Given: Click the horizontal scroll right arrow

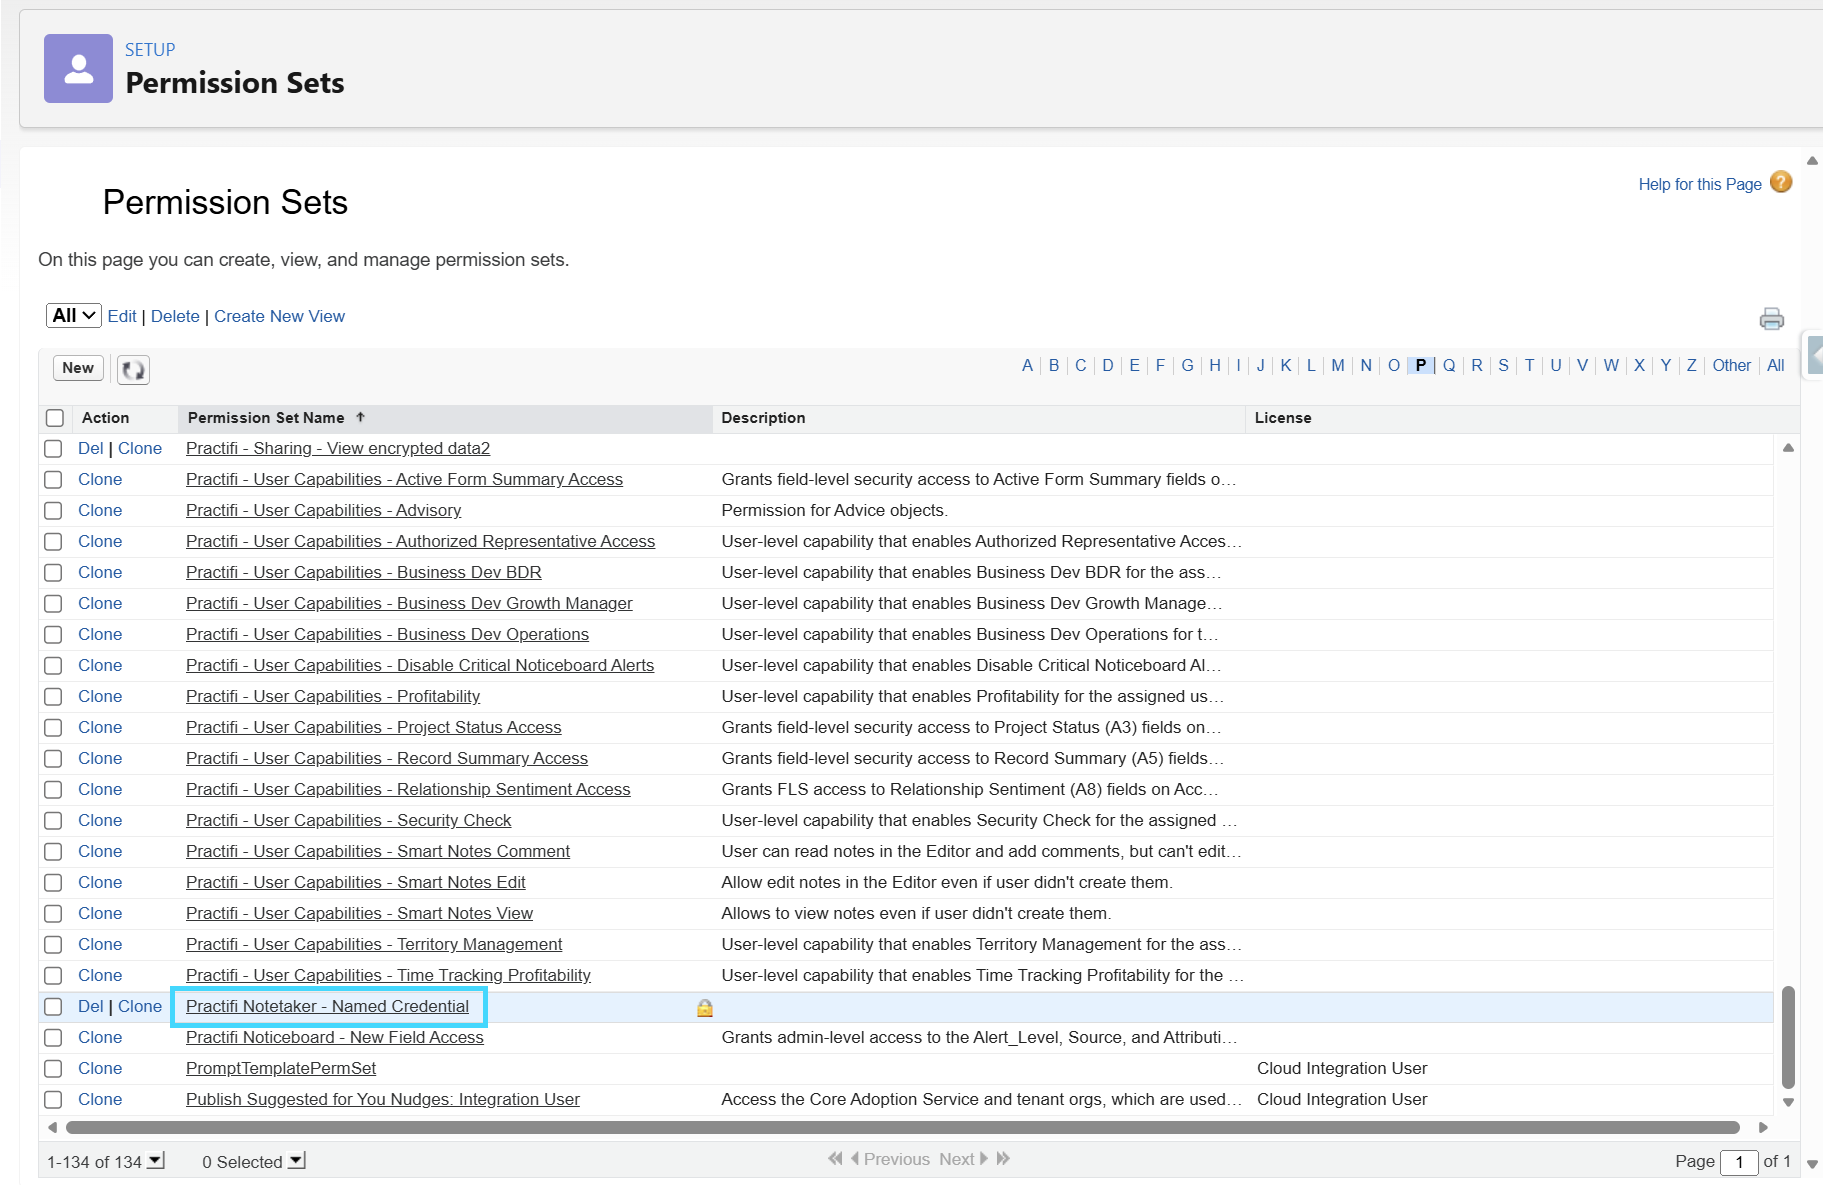Looking at the screenshot, I should coord(1763,1127).
